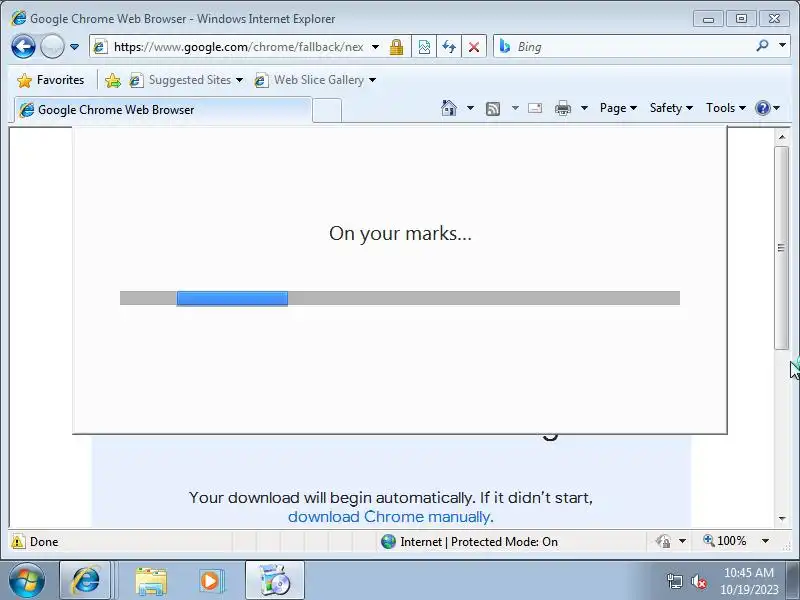Click the scrollbar down arrow

782,518
